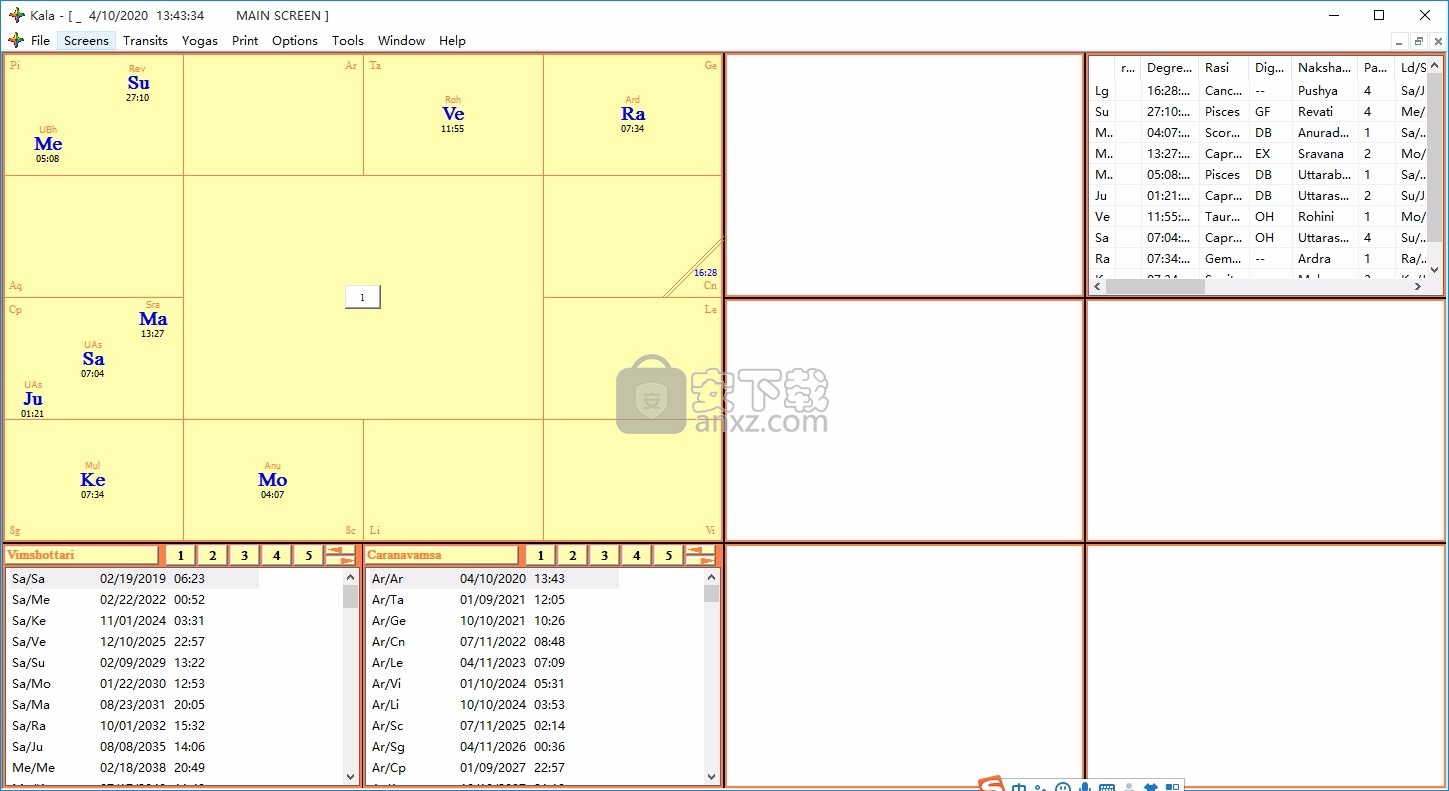Viewport: 1449px width, 791px height.
Task: Click the left arrow icon in the Vimshottari panel
Action: tap(340, 550)
